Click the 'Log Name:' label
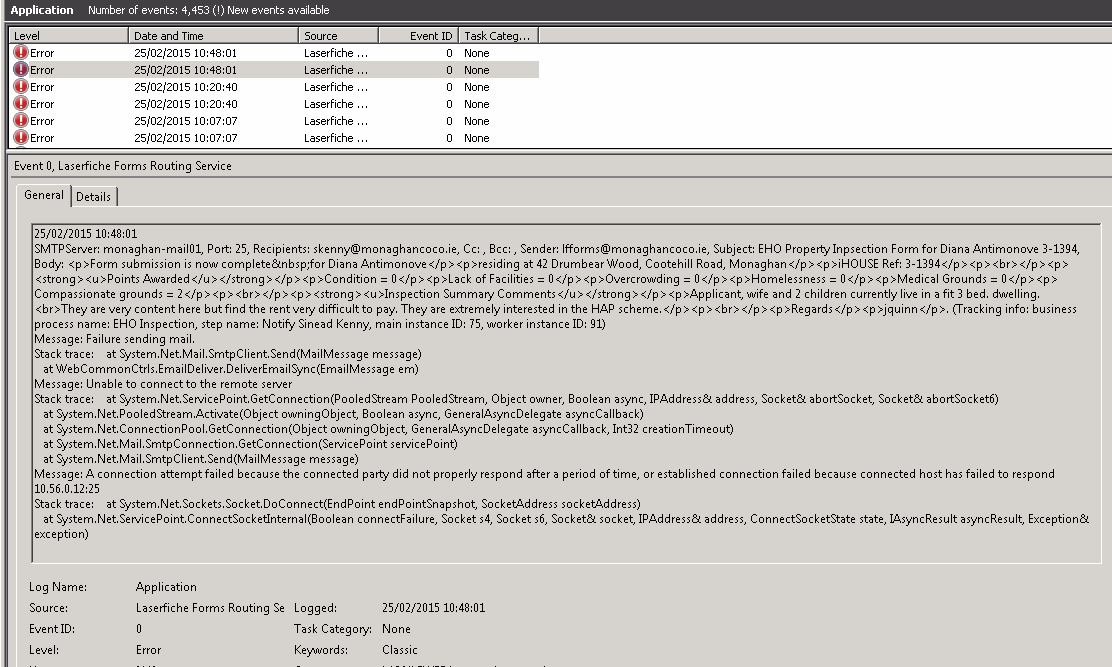 (58, 587)
